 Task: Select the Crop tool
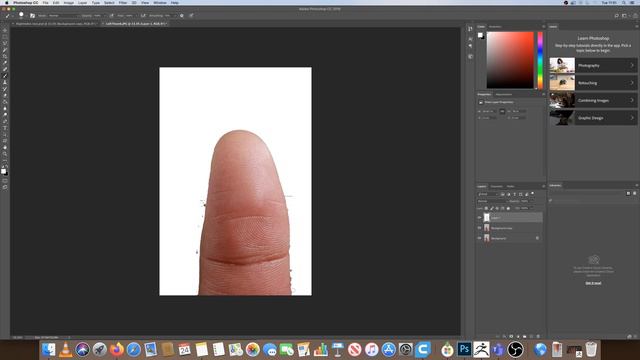click(5, 56)
